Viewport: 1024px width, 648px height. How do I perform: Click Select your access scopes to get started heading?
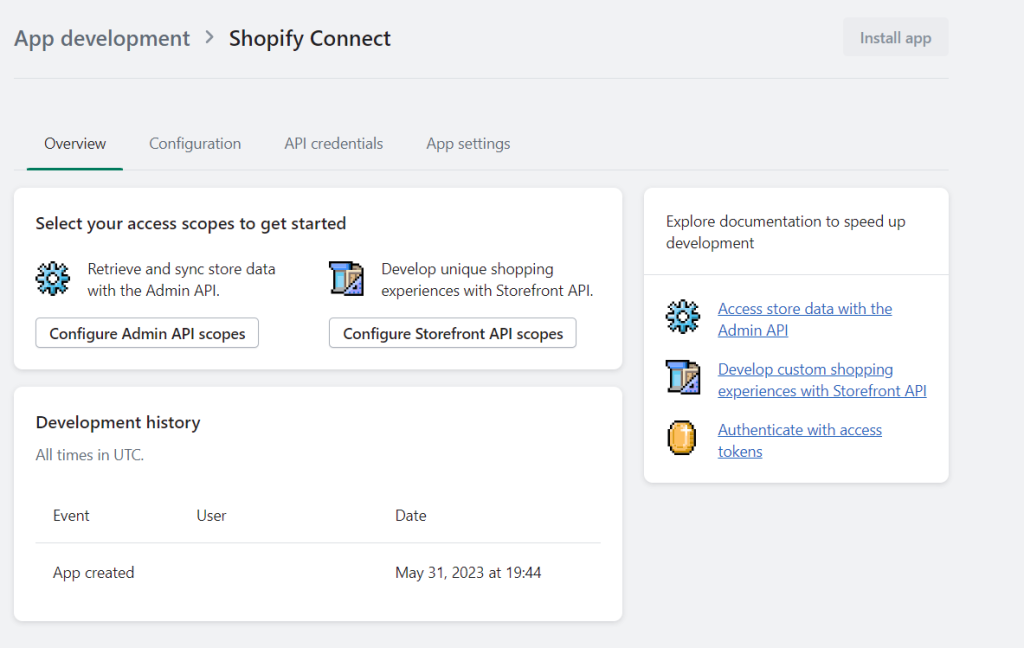[191, 223]
